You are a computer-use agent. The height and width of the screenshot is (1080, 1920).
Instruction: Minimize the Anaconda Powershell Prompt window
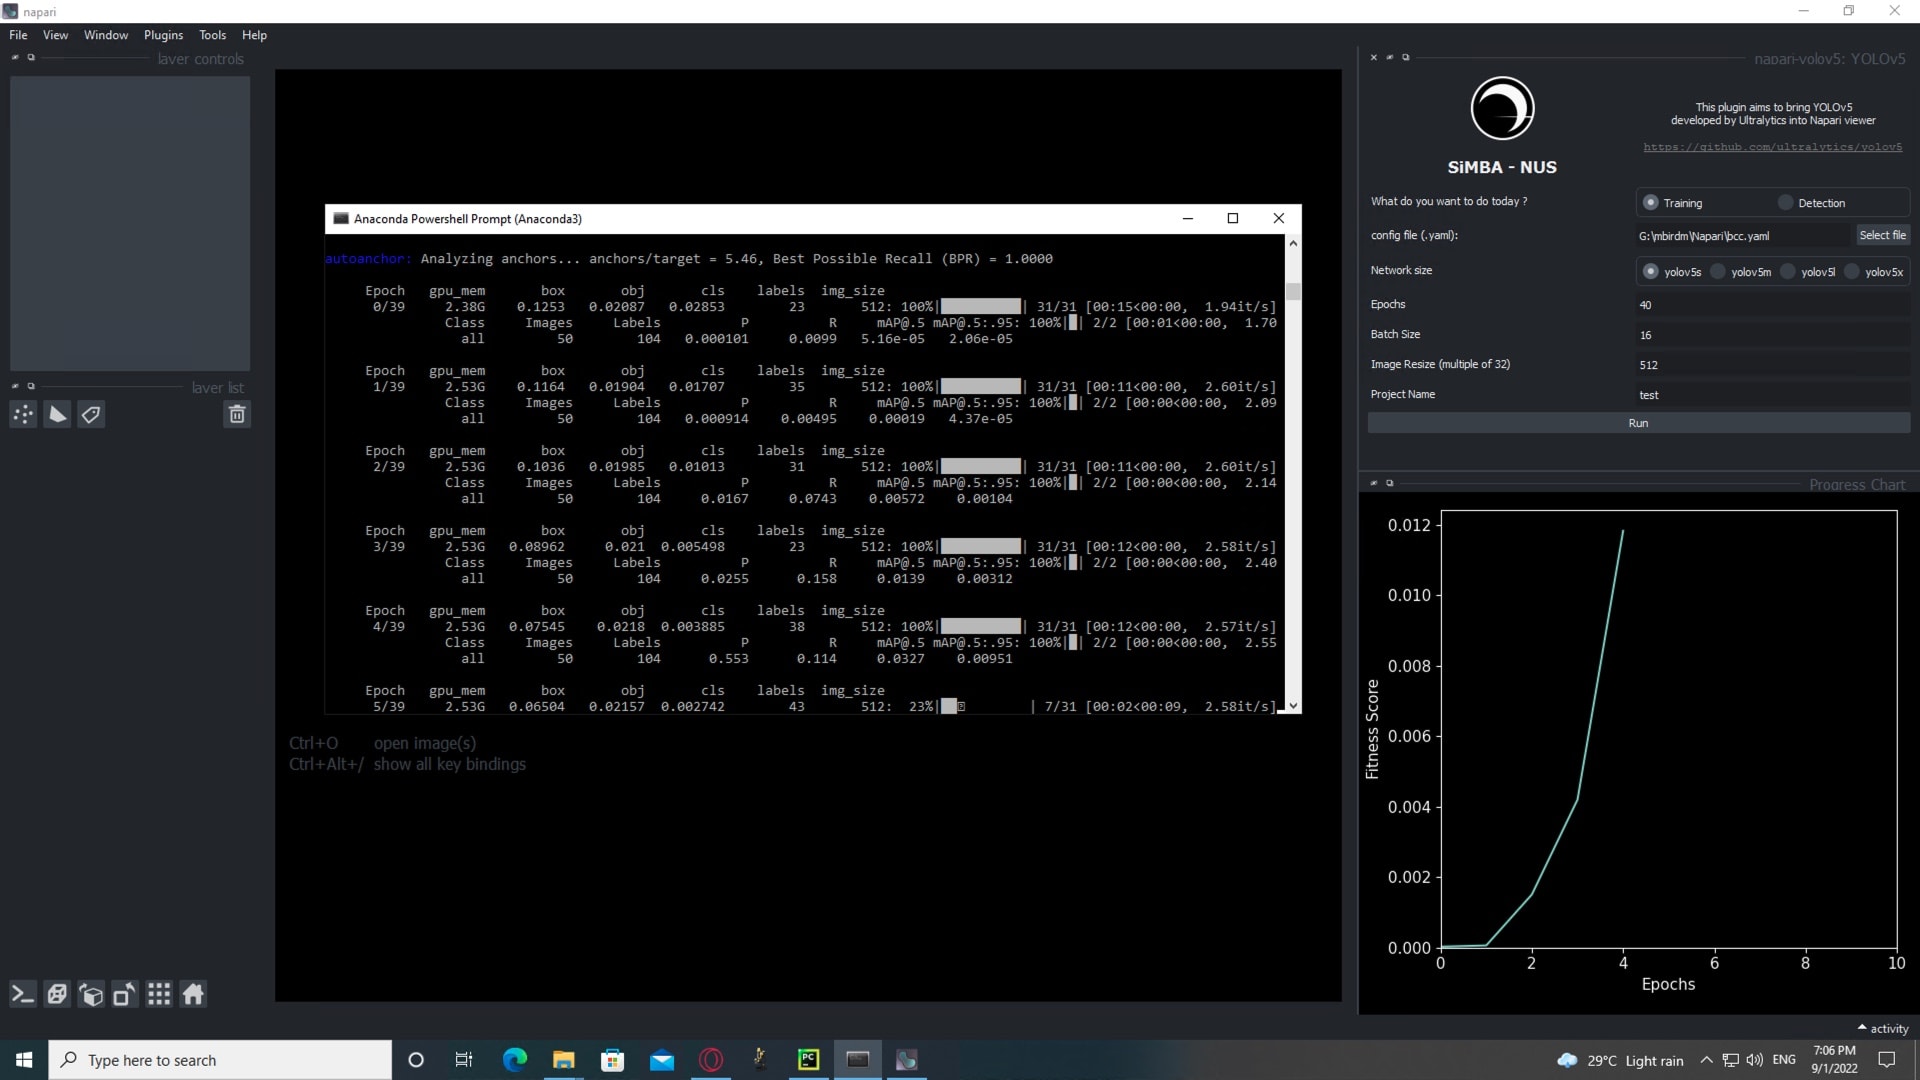(1188, 219)
